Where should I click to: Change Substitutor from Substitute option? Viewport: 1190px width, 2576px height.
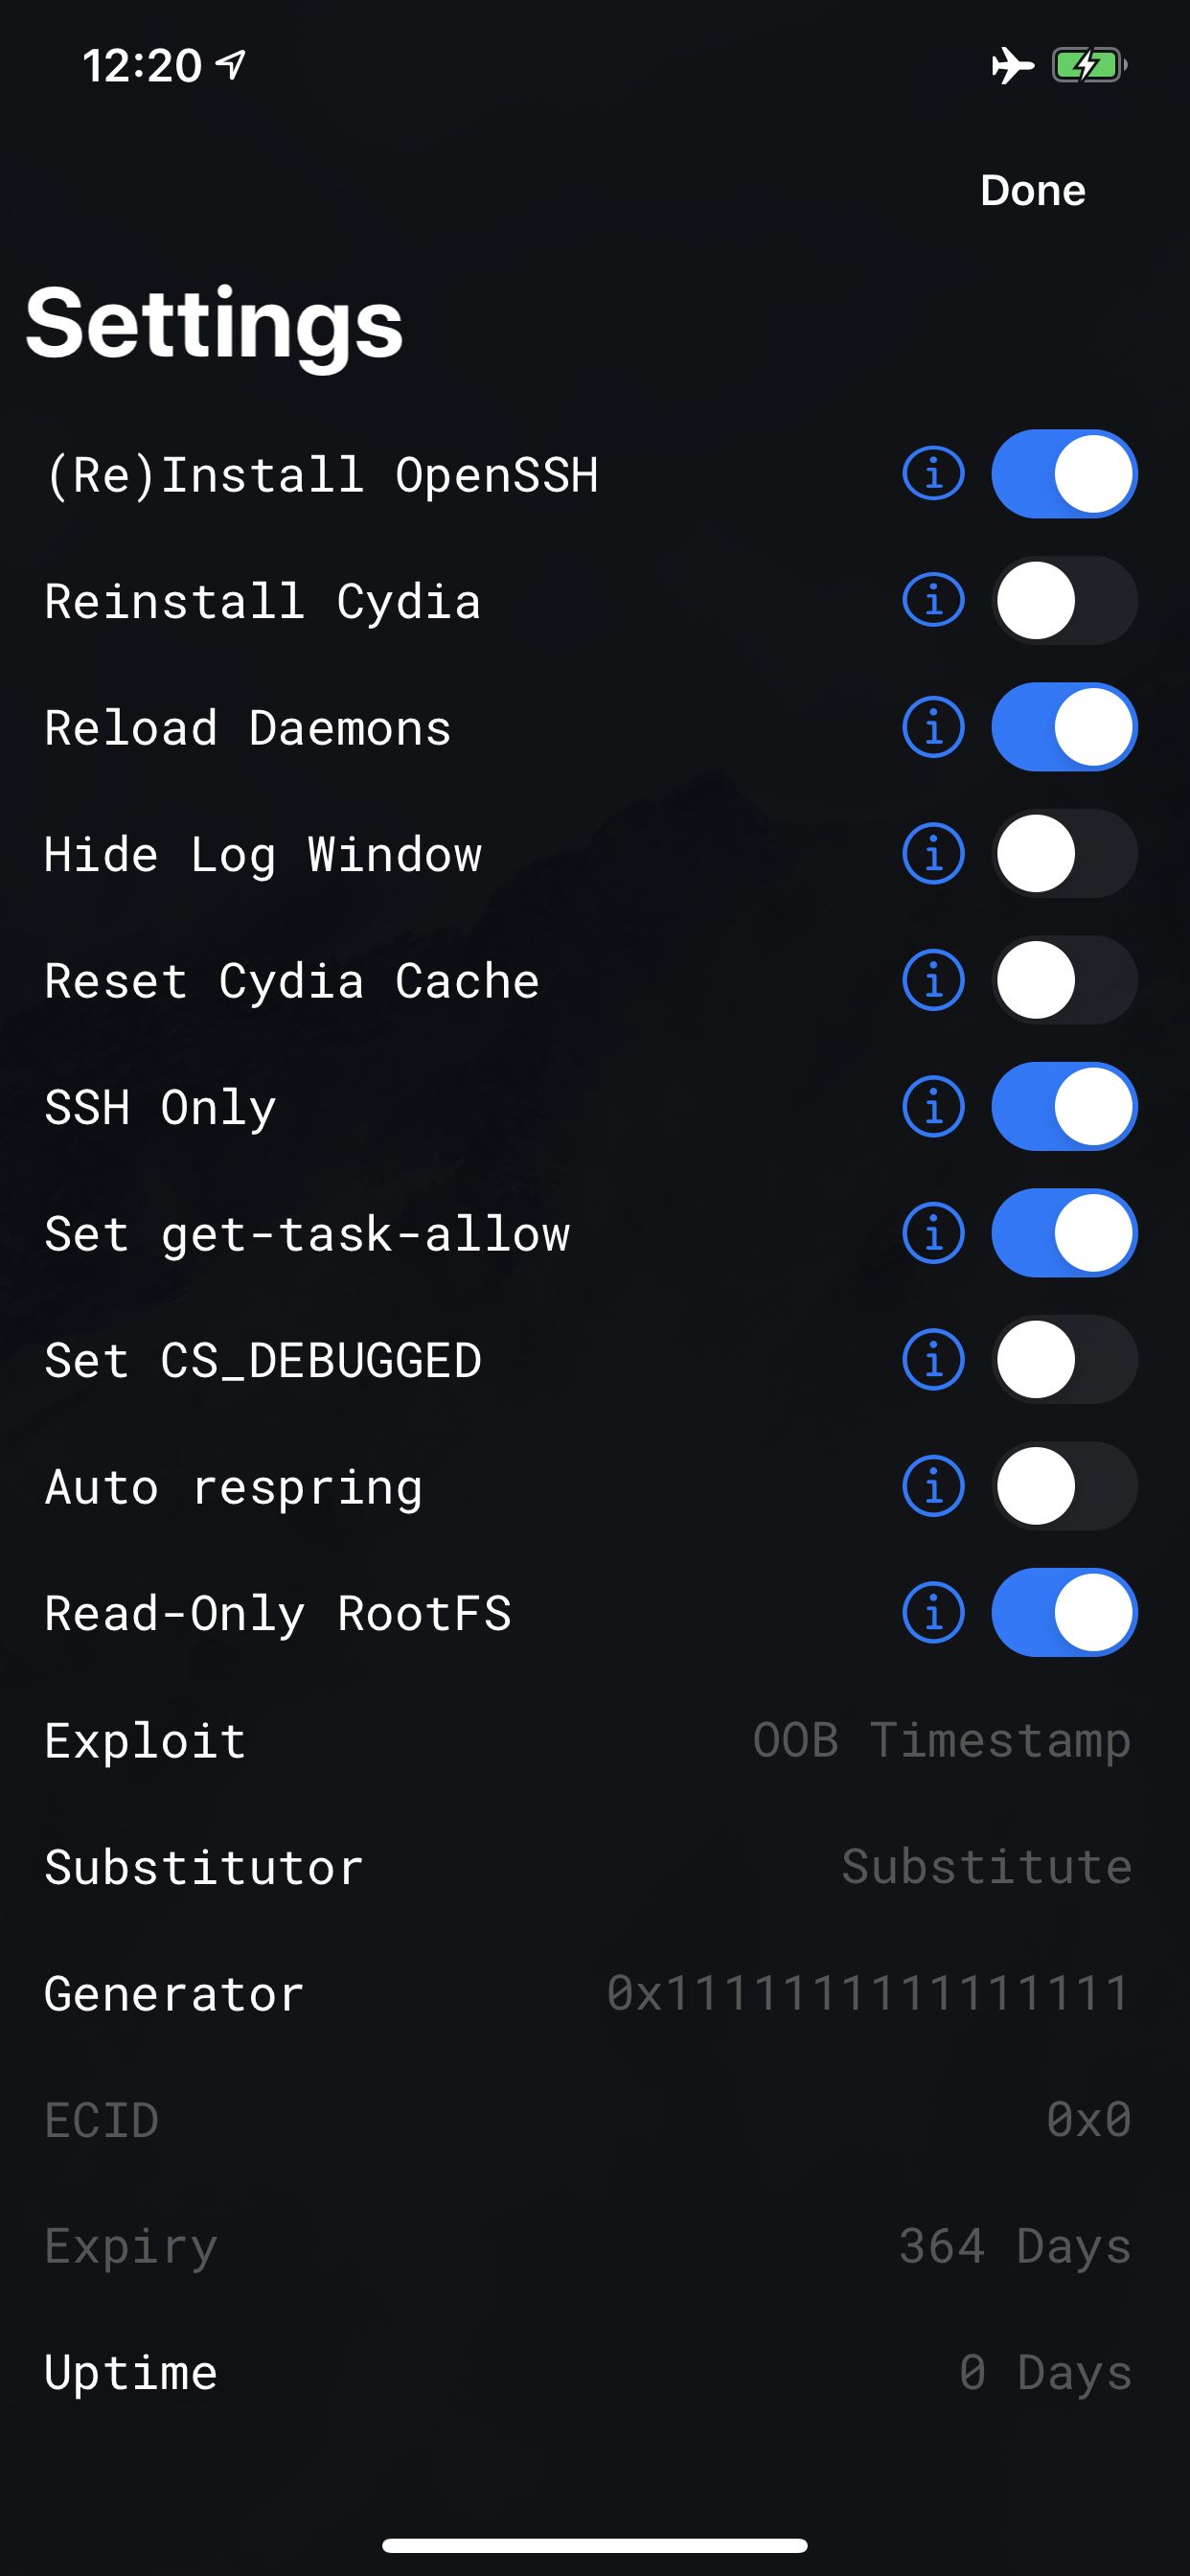986,1867
